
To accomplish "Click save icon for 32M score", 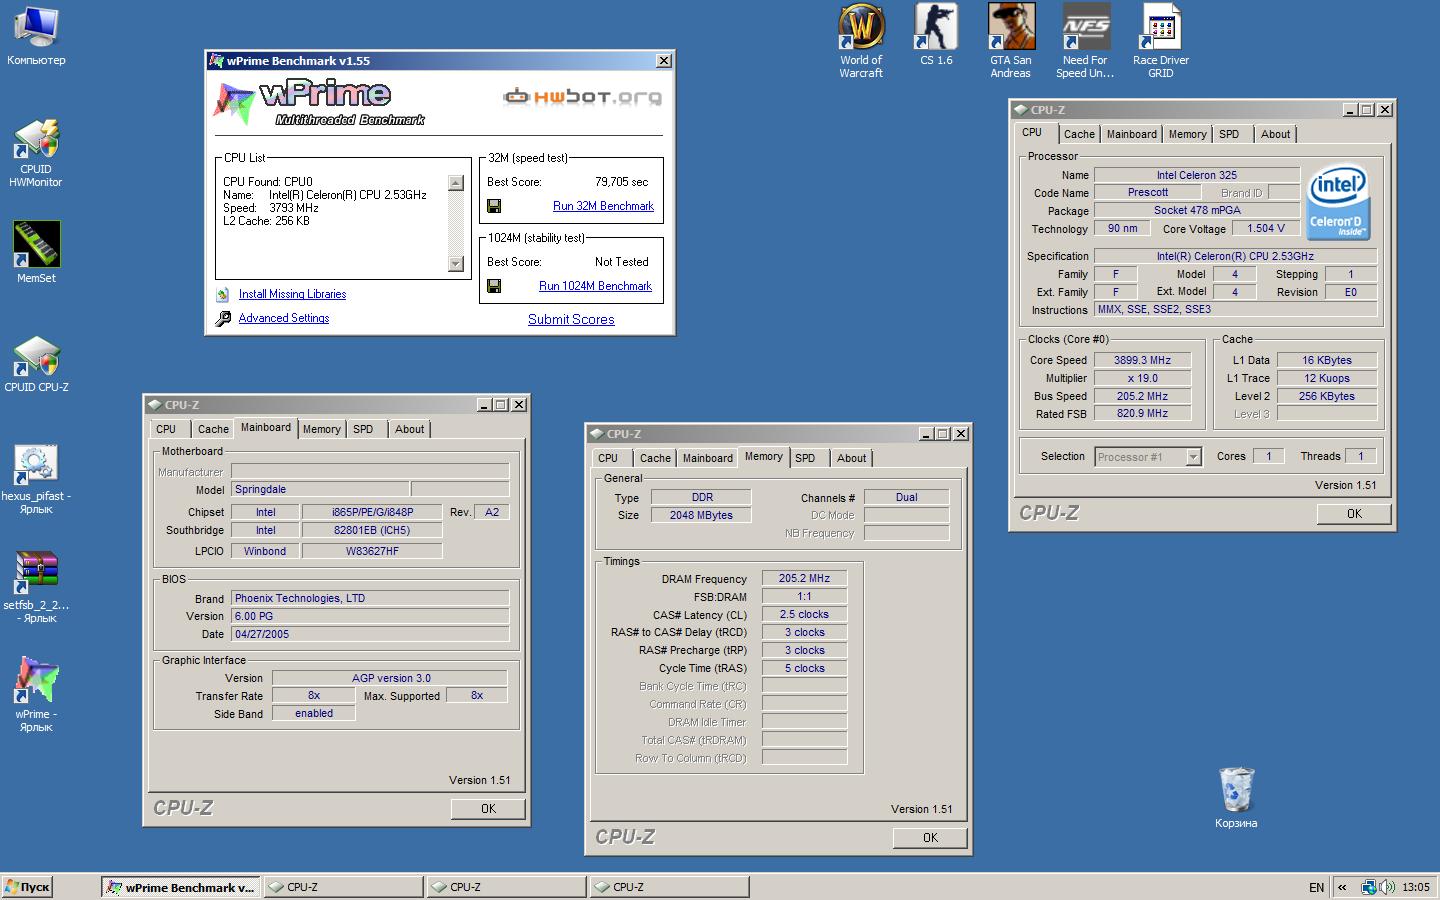I will (x=493, y=206).
